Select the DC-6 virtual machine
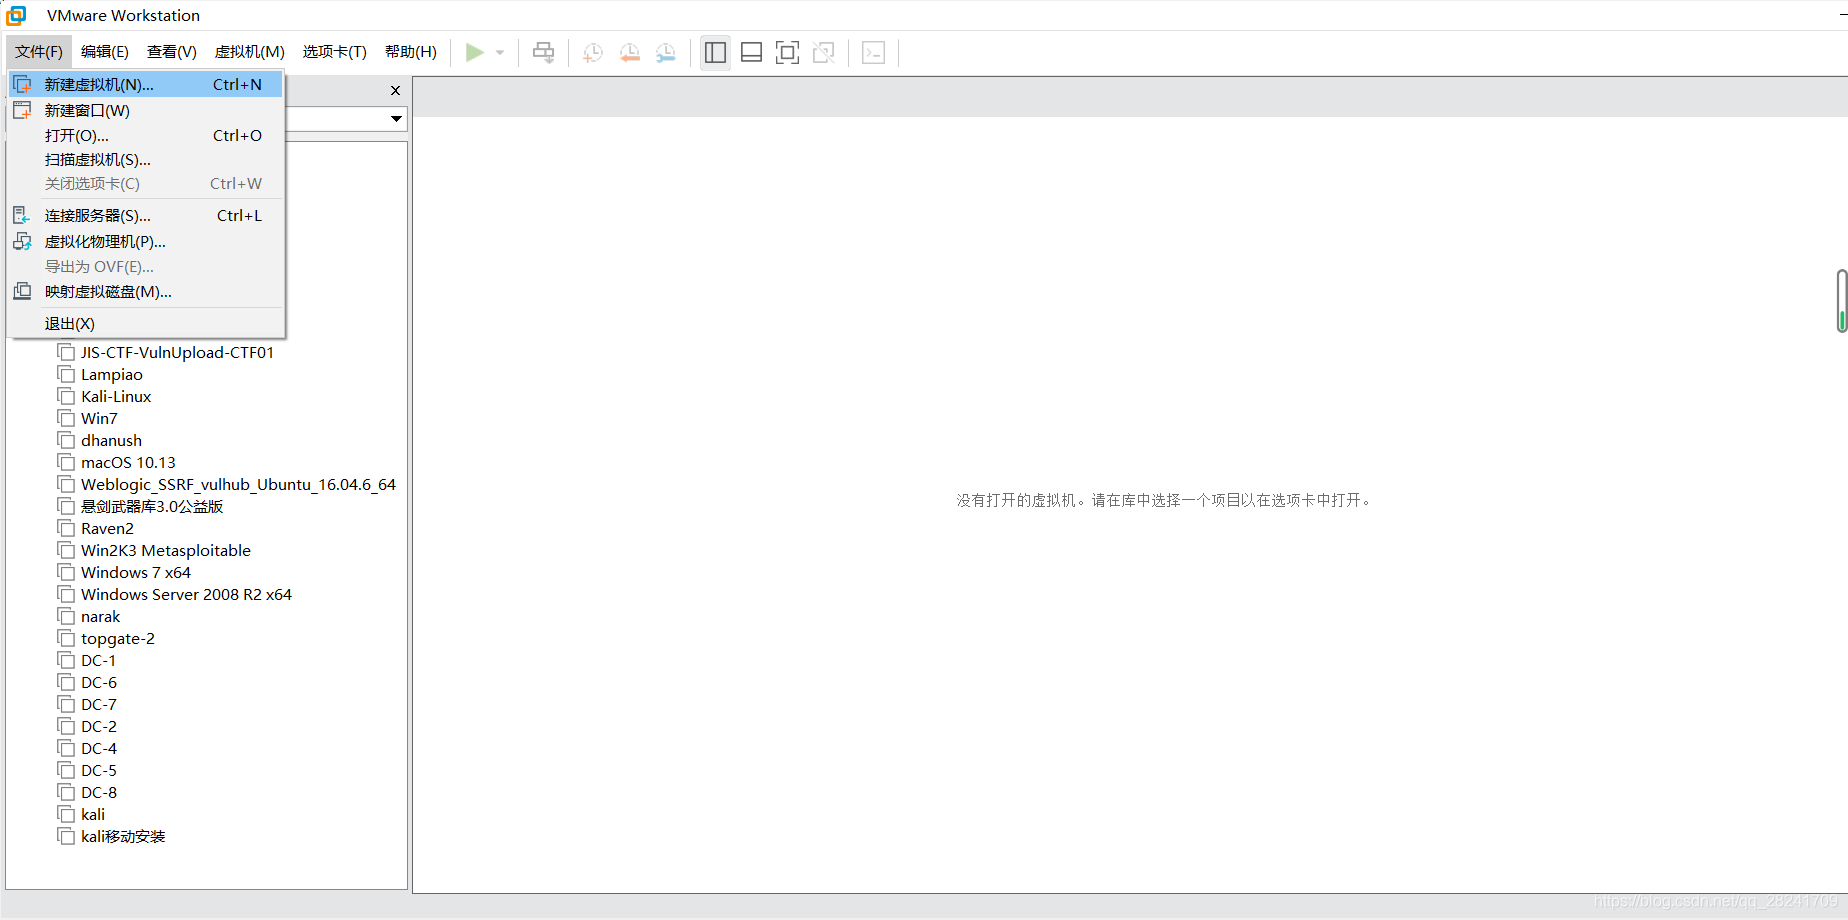 point(99,683)
